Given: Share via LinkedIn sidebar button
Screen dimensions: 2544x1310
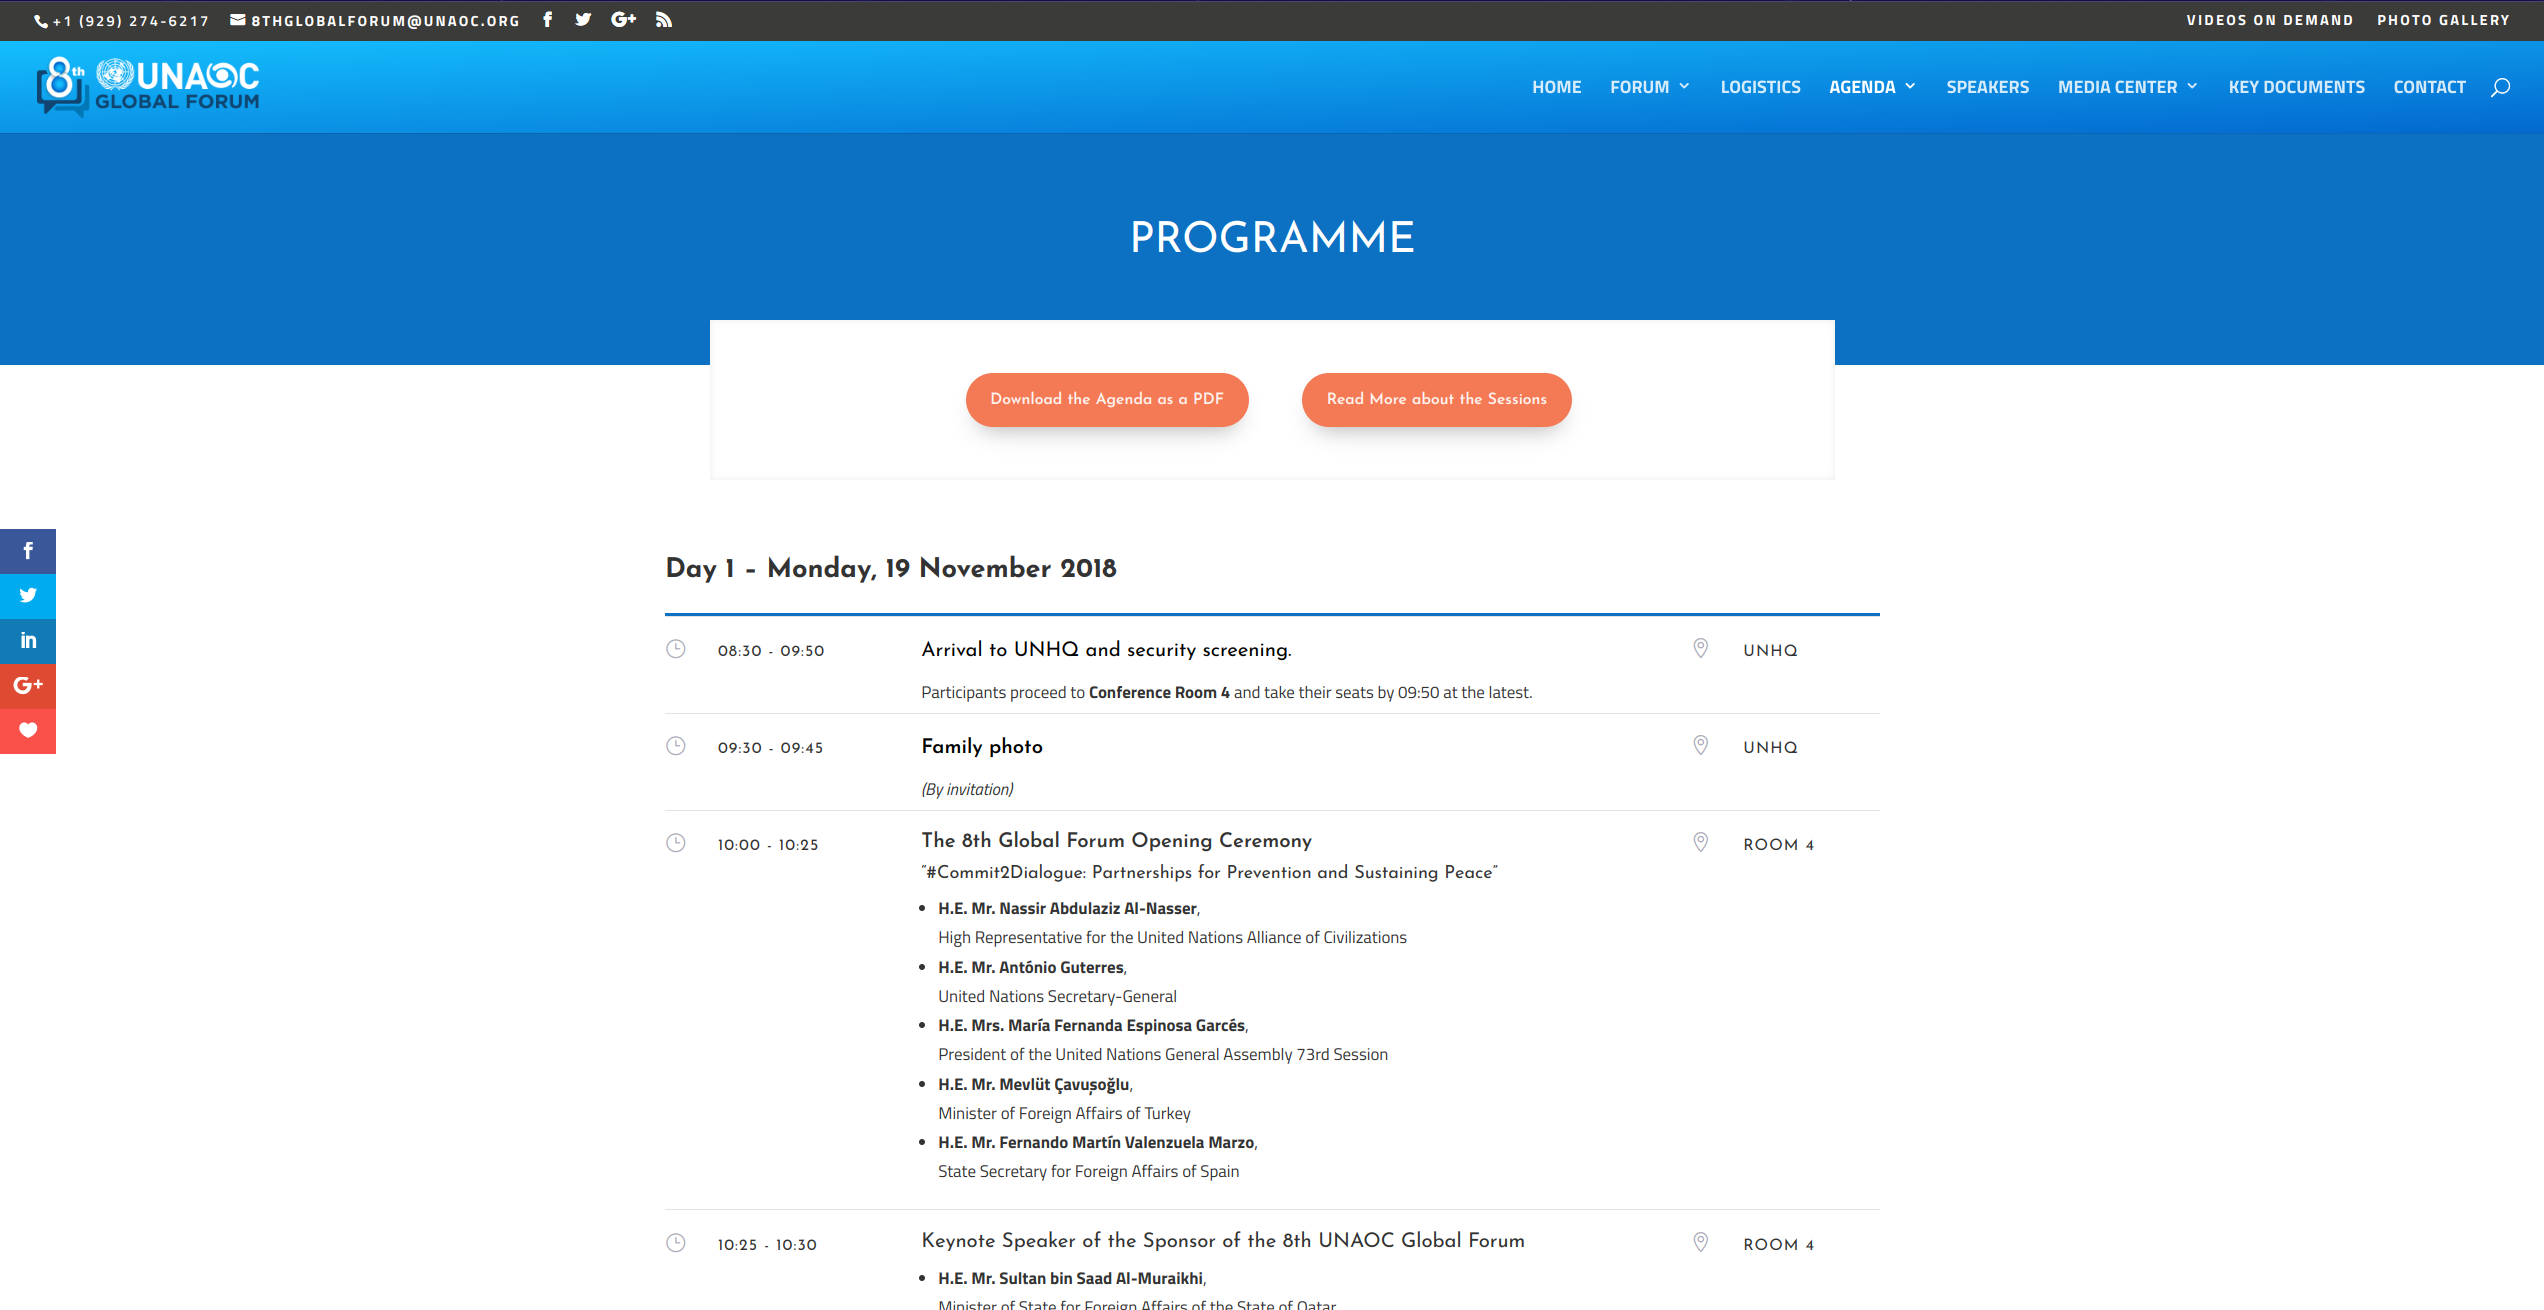Looking at the screenshot, I should 28,641.
